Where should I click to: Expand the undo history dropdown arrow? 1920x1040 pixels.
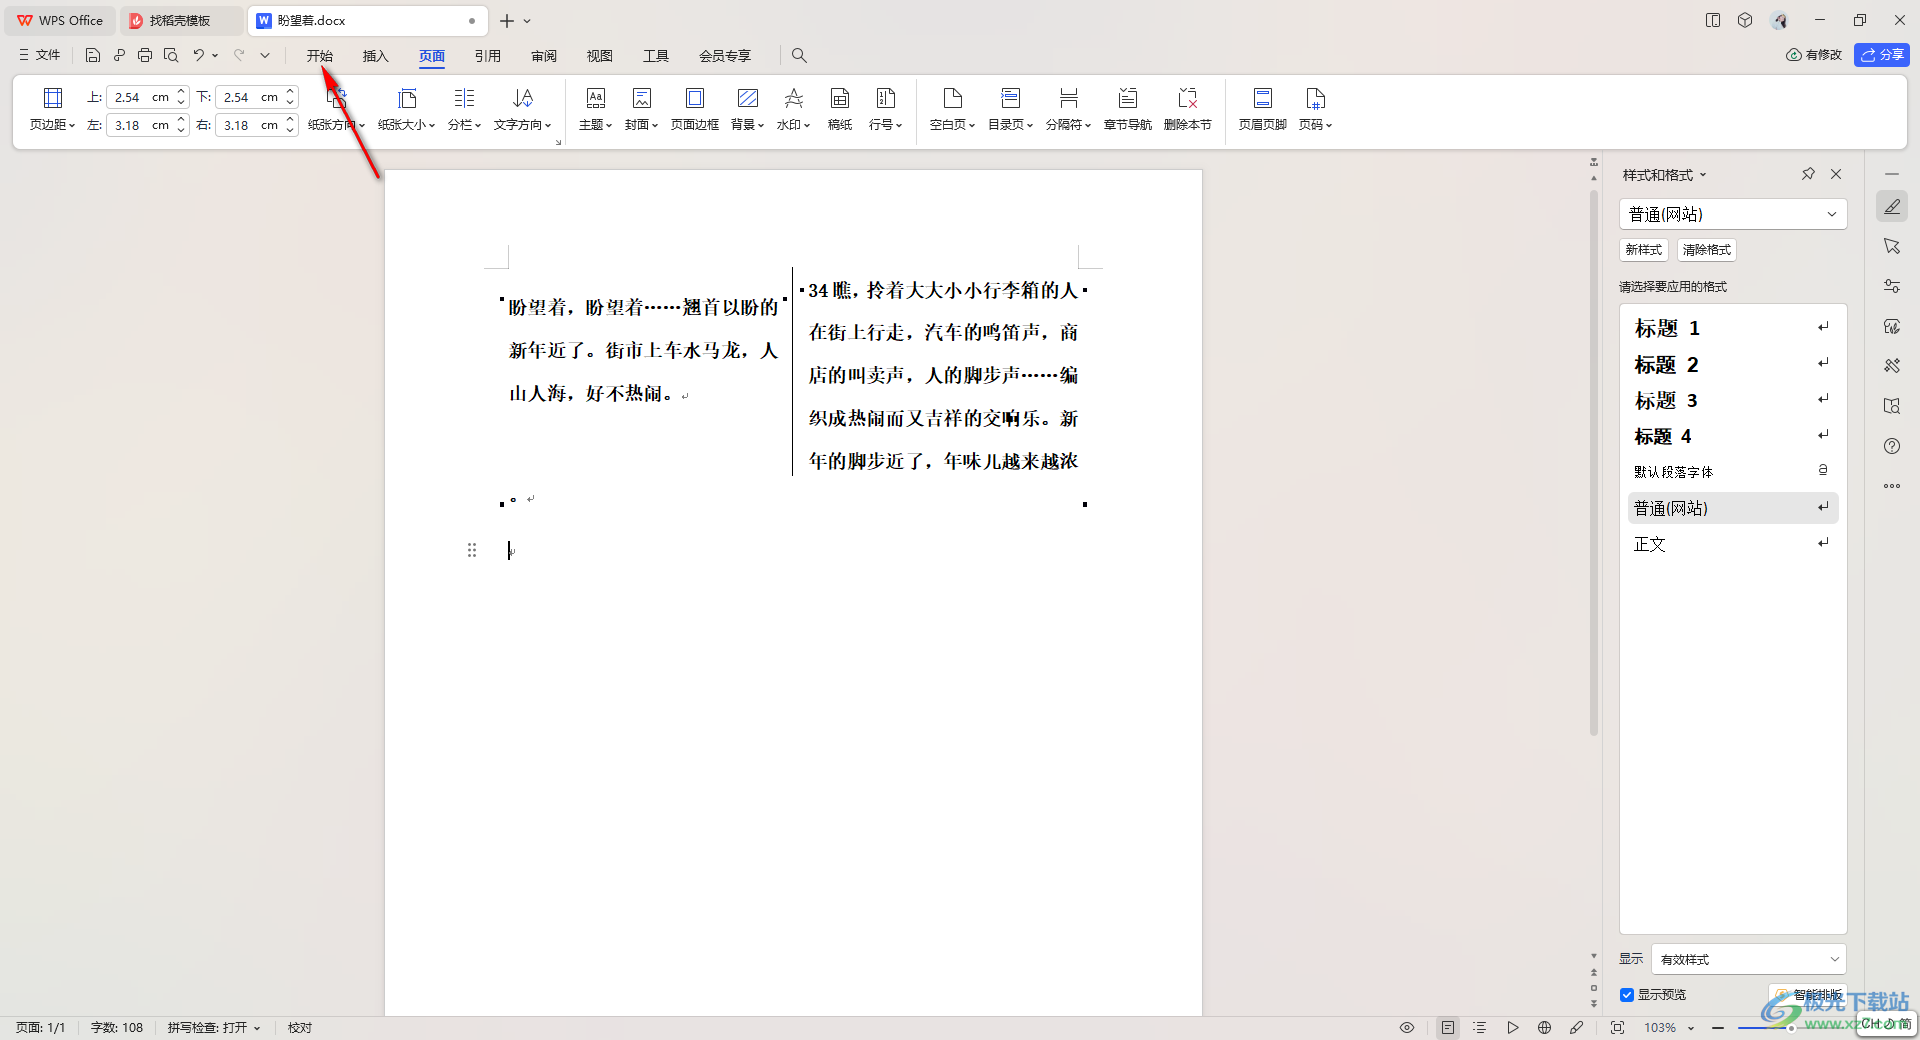point(215,55)
